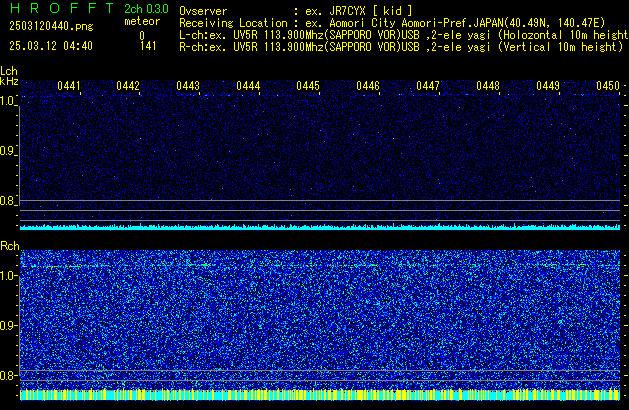The image size is (629, 410).
Task: Click the date stamp 25.03.12 04:40
Action: pos(51,46)
